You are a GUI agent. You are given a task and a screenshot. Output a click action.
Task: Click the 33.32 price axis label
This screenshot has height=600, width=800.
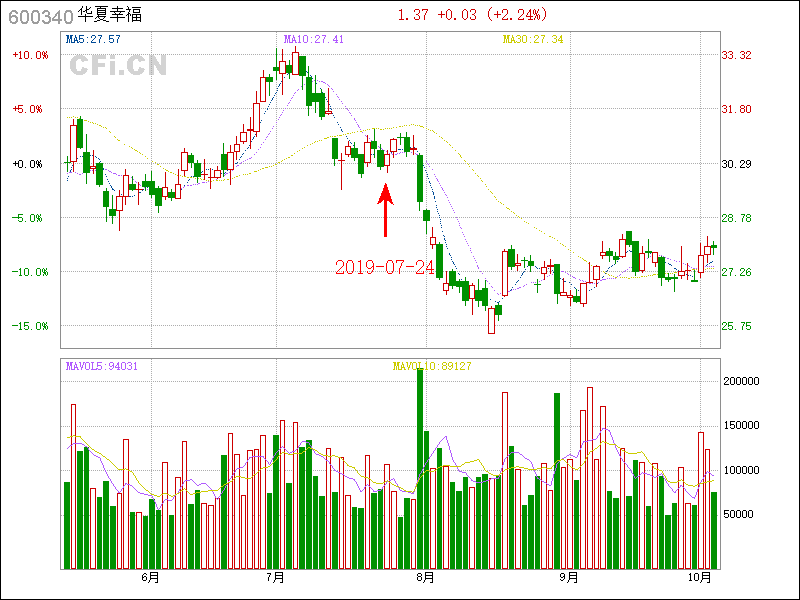pos(737,56)
